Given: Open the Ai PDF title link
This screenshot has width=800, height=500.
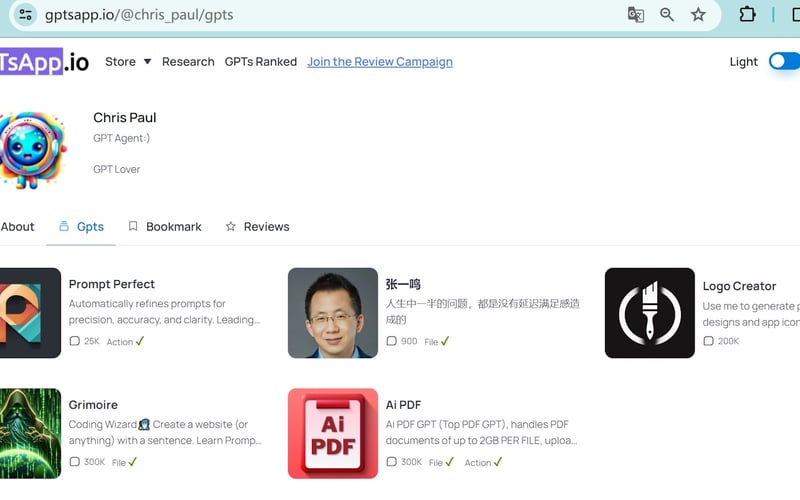Looking at the screenshot, I should click(403, 405).
